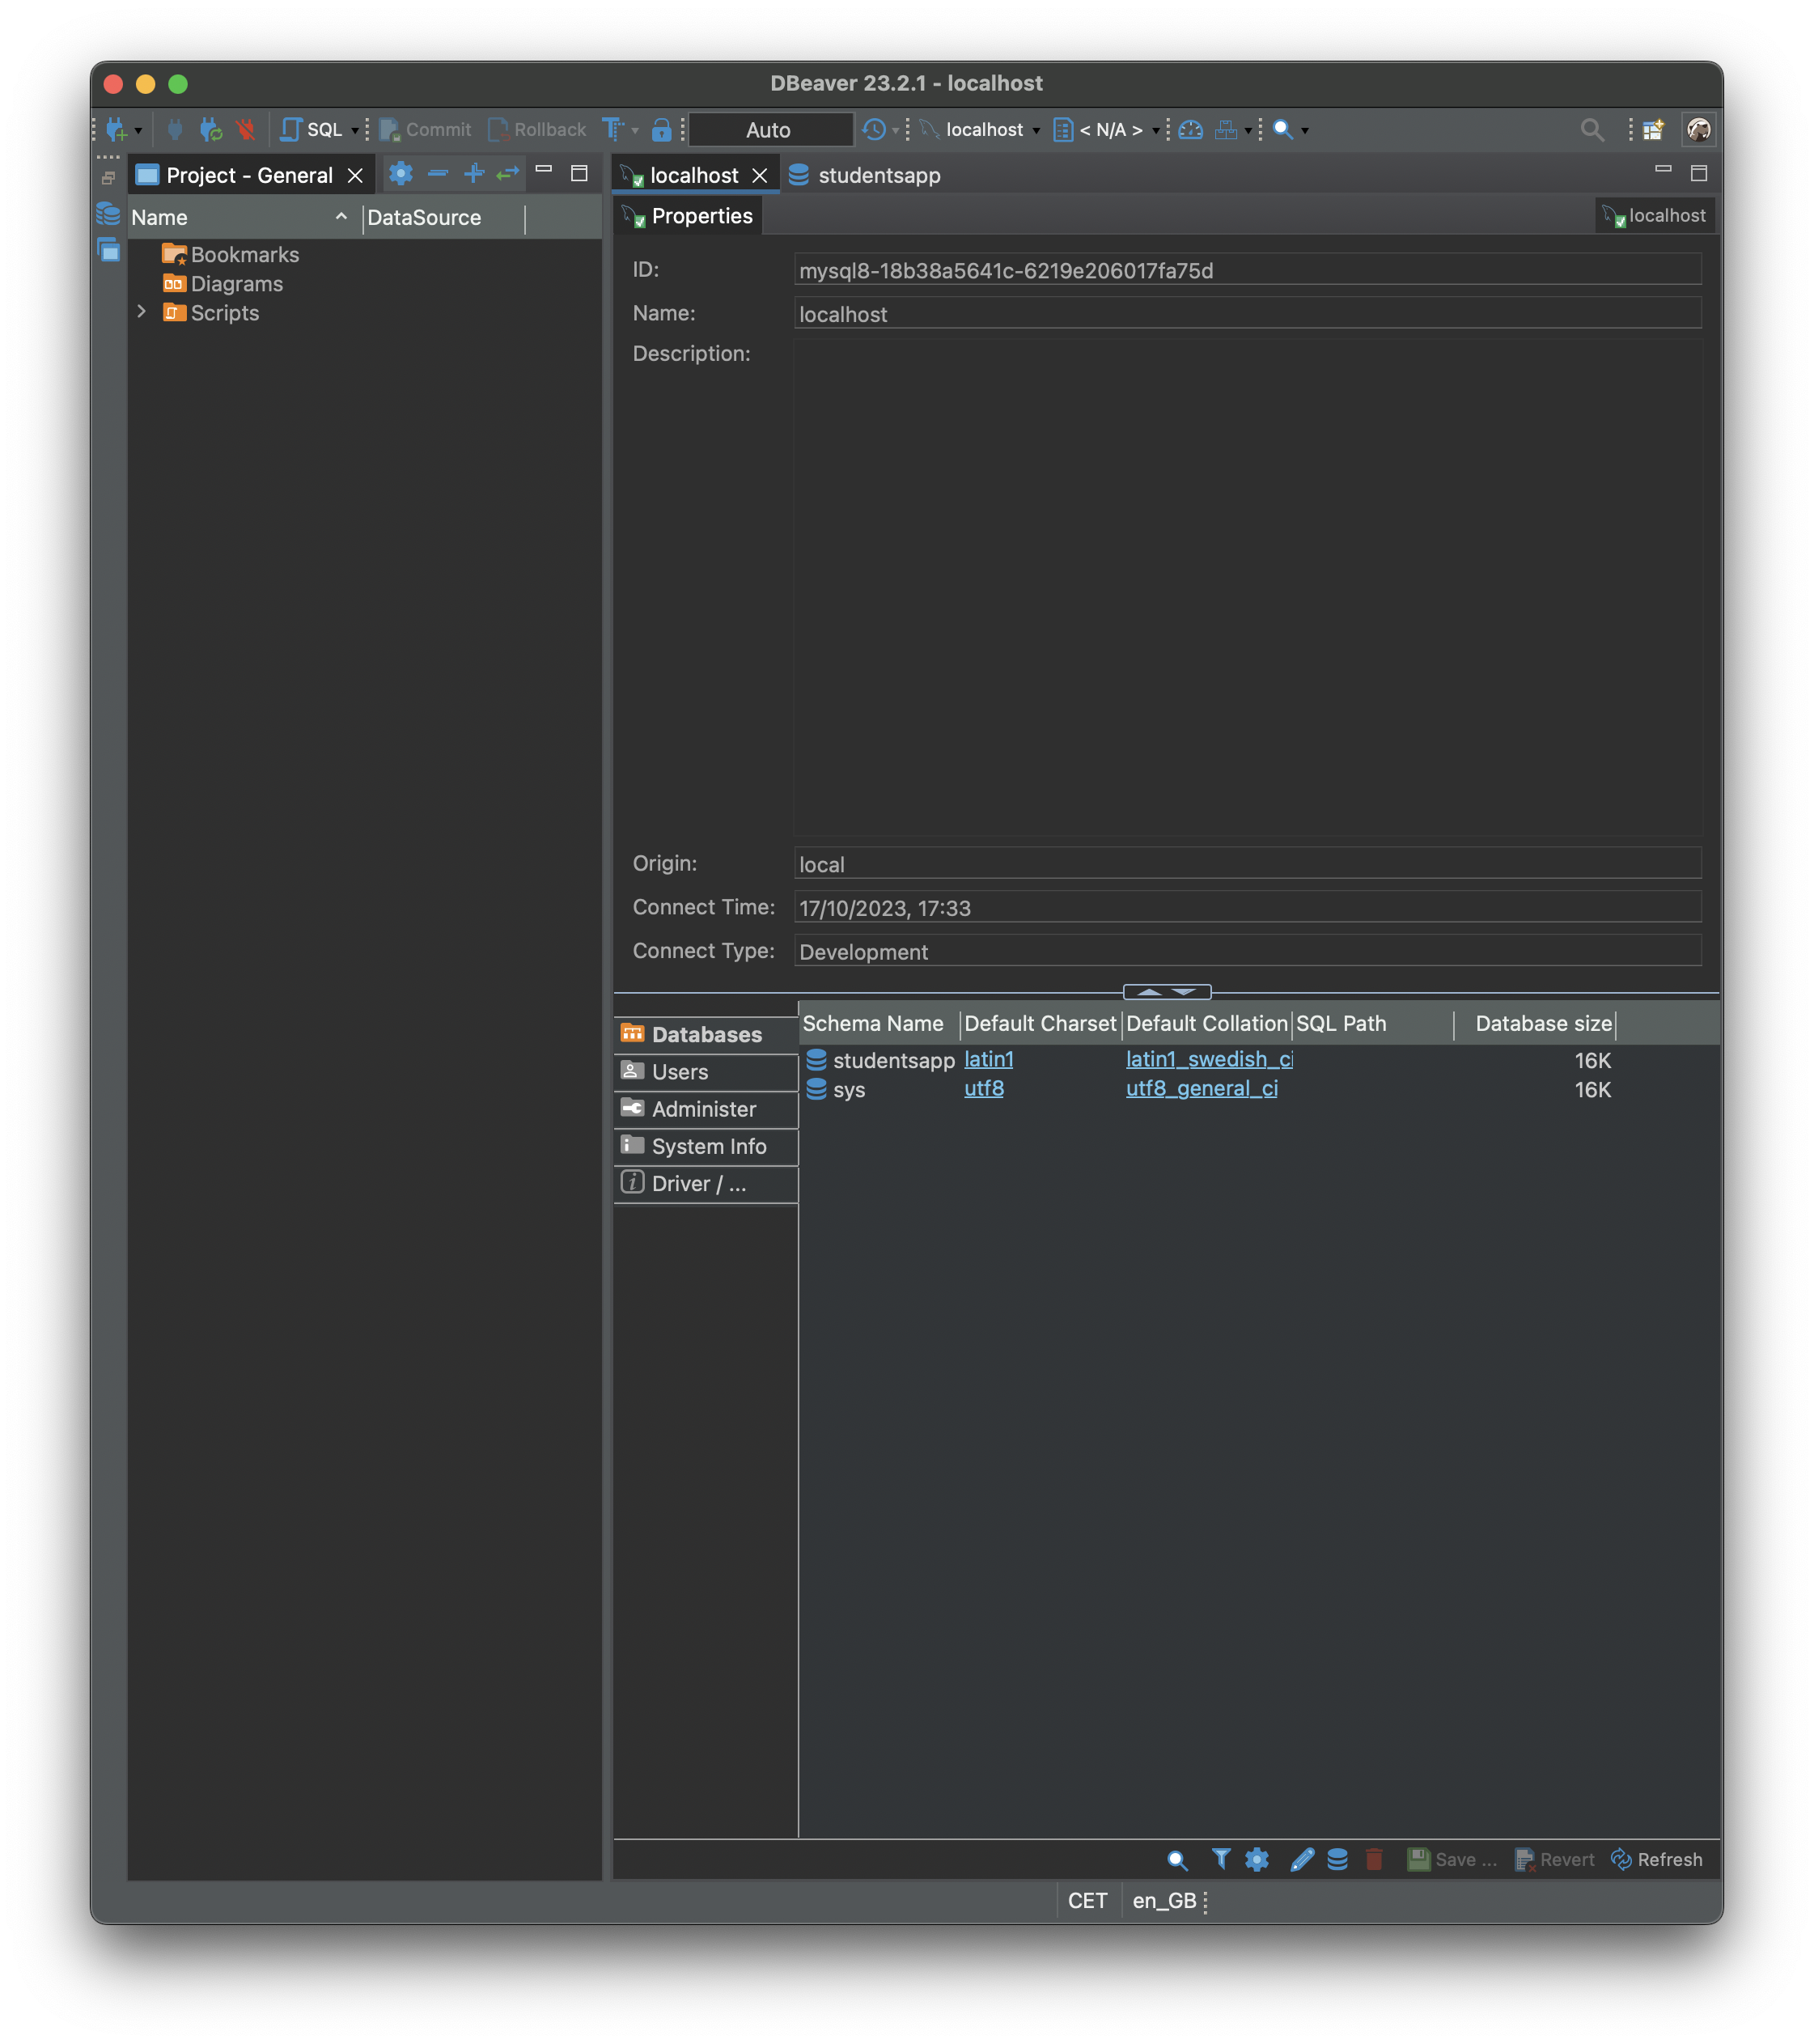Image resolution: width=1814 pixels, height=2044 pixels.
Task: Open the transaction mode dropdown arrow
Action: click(x=635, y=131)
